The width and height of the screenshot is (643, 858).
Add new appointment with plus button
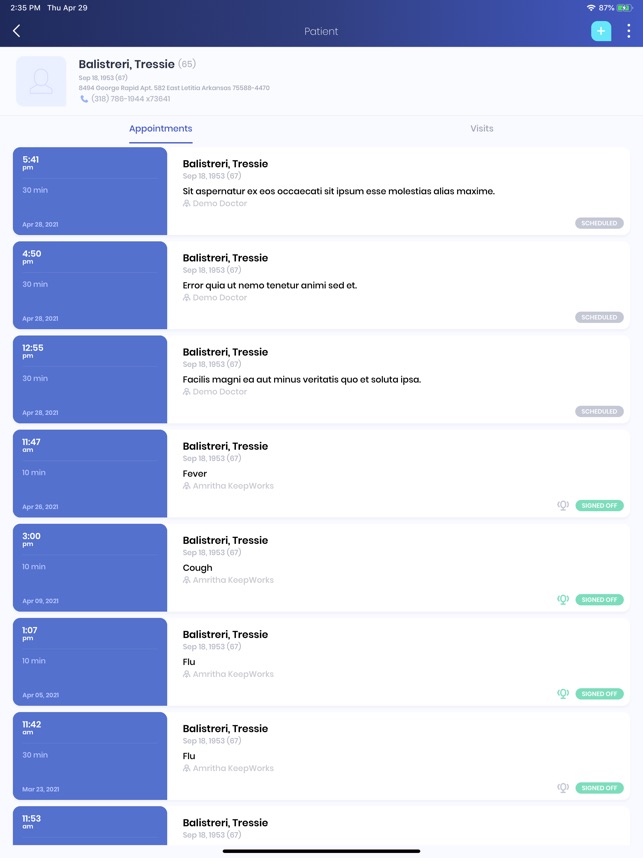pos(601,31)
